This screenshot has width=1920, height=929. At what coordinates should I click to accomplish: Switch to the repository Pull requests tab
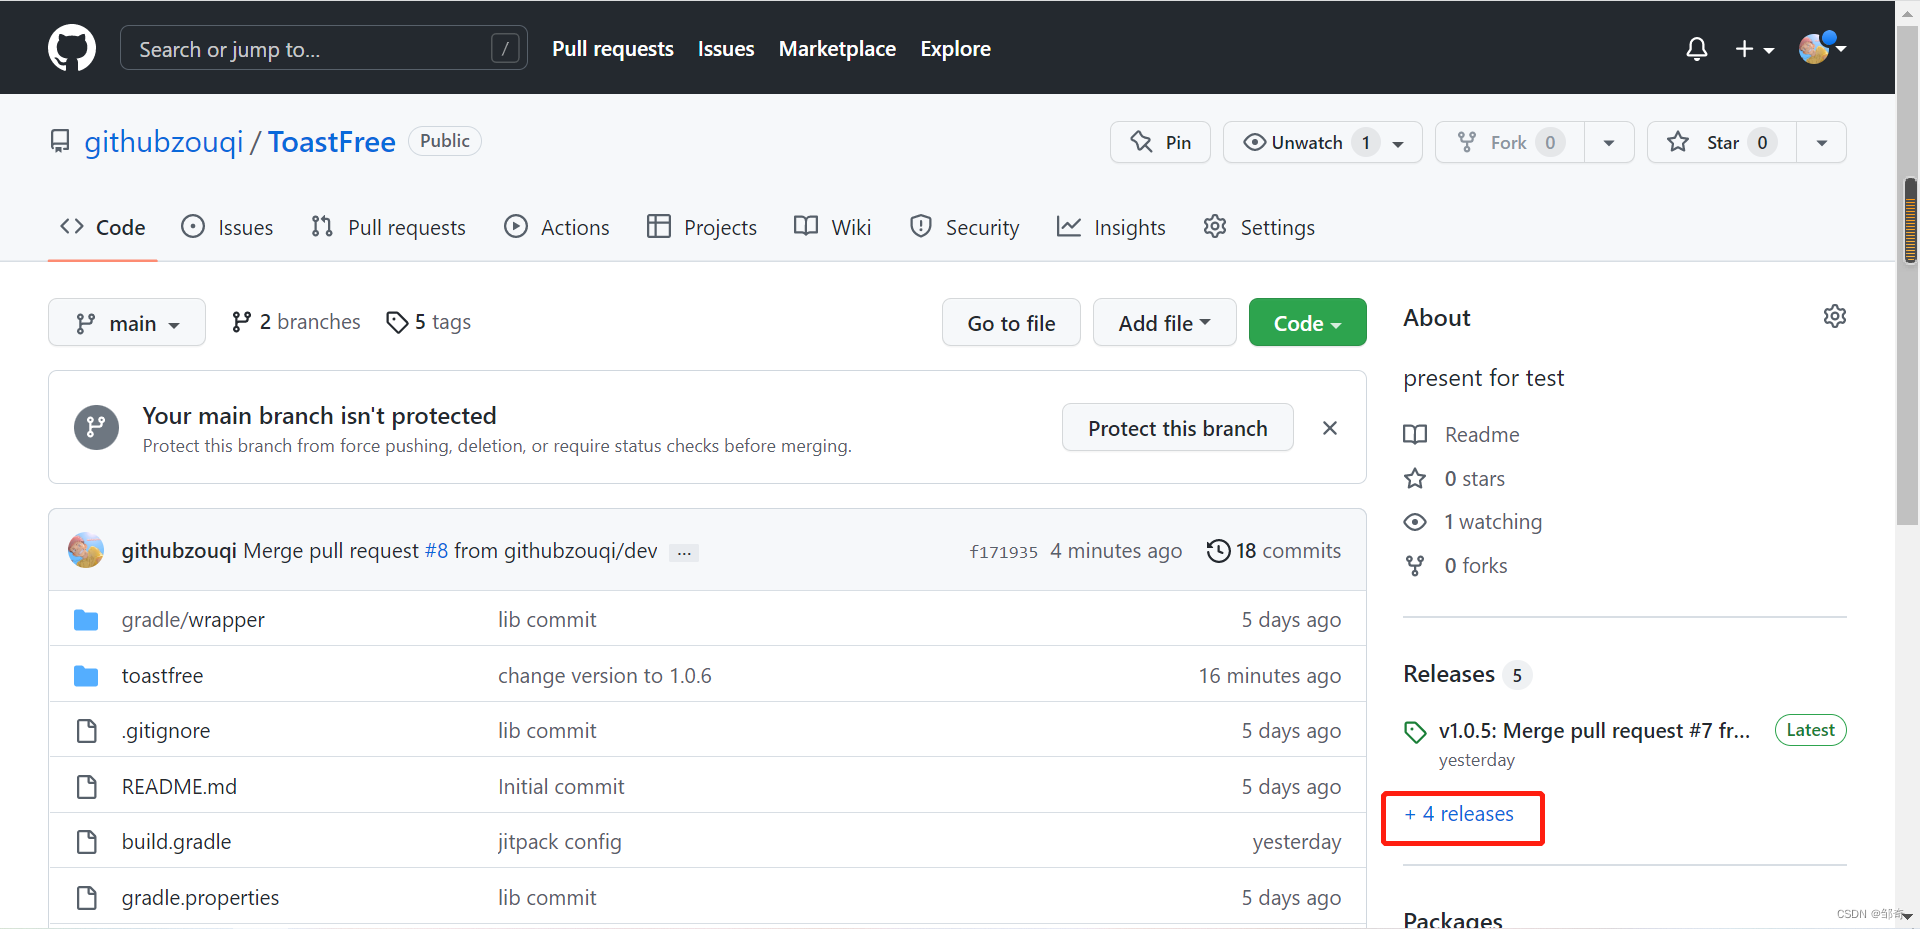coord(388,227)
